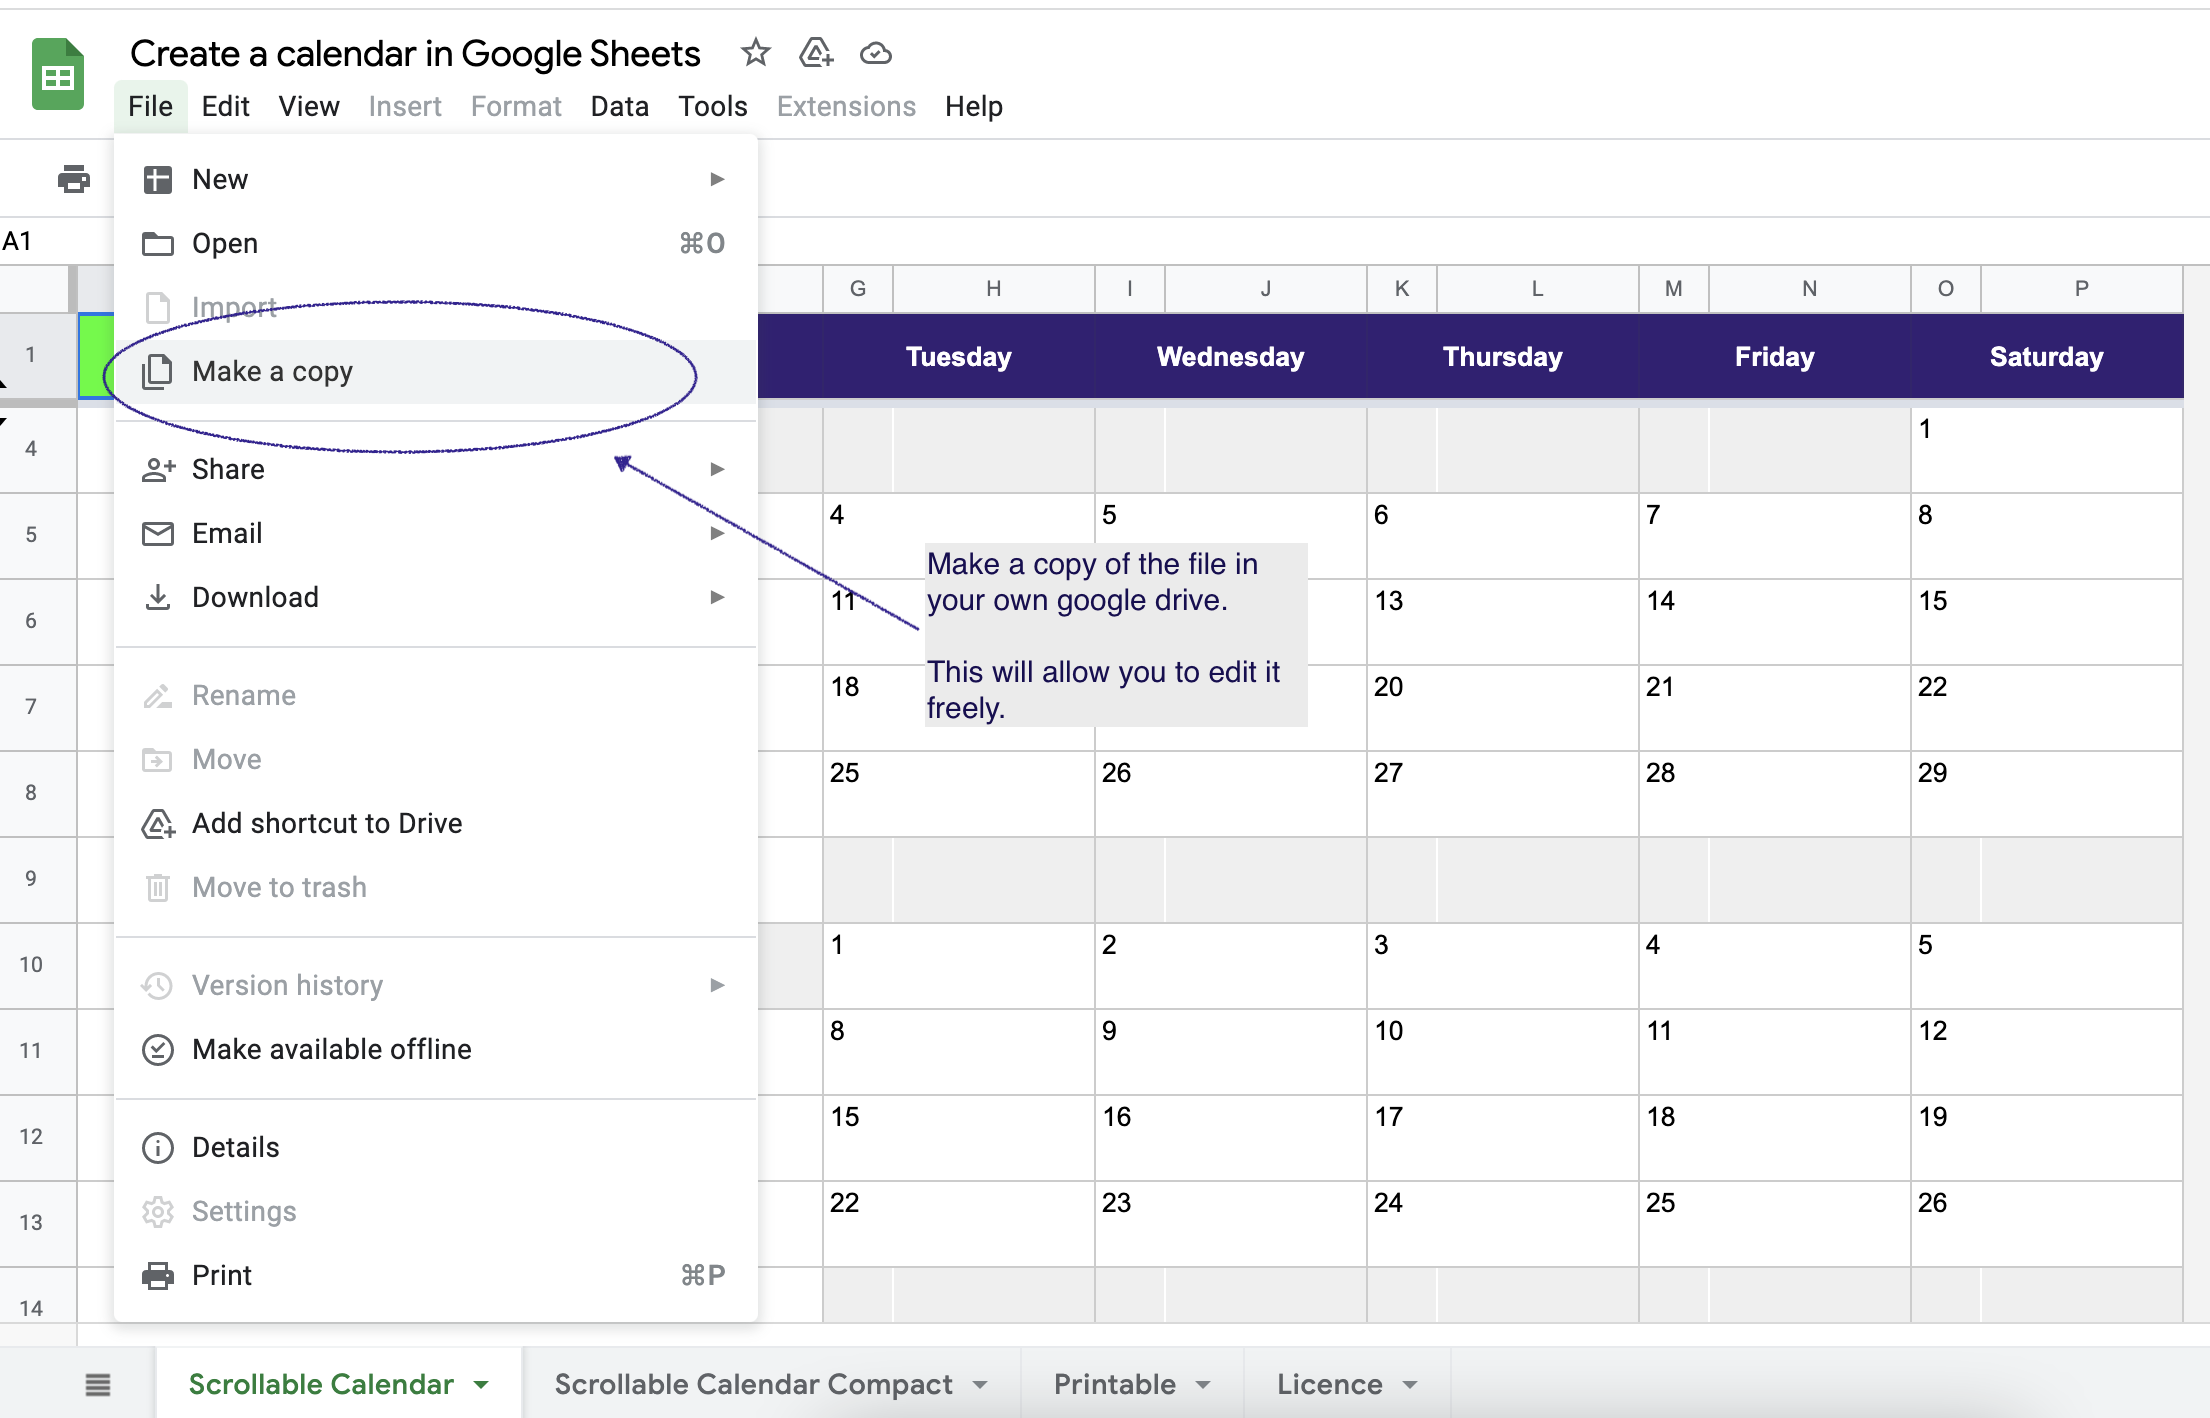The height and width of the screenshot is (1418, 2210).
Task: Expand the Email submenu arrow
Action: (717, 534)
